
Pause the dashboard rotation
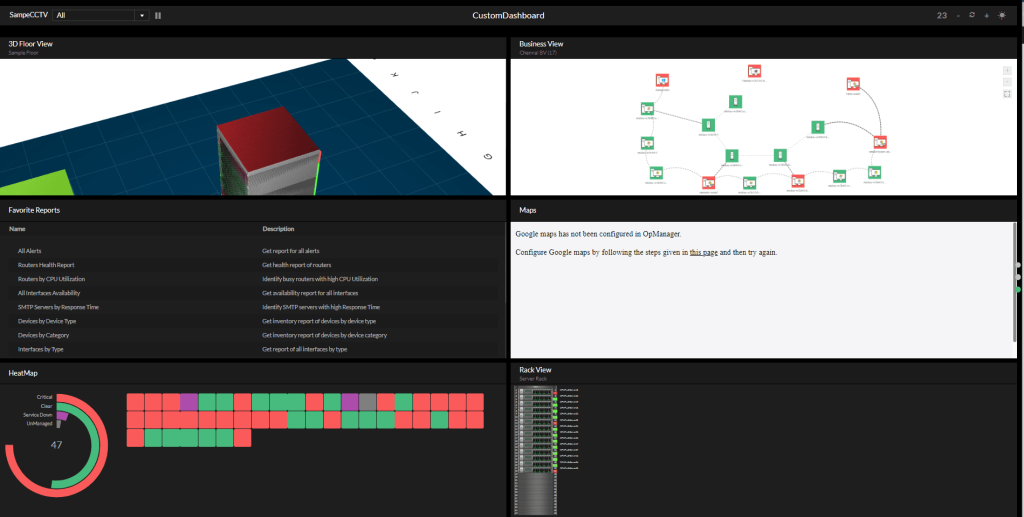pyautogui.click(x=158, y=16)
